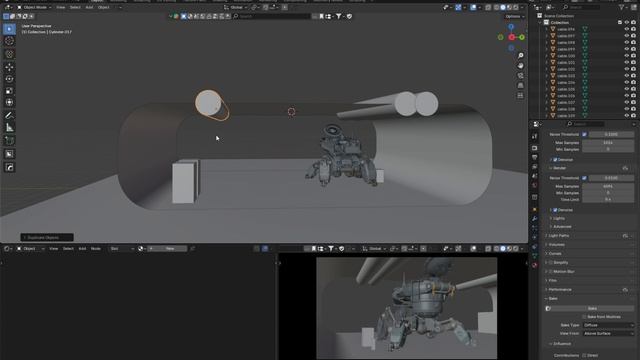640x360 pixels.
Task: Open Object menu in 3D viewport header
Action: [104, 7]
